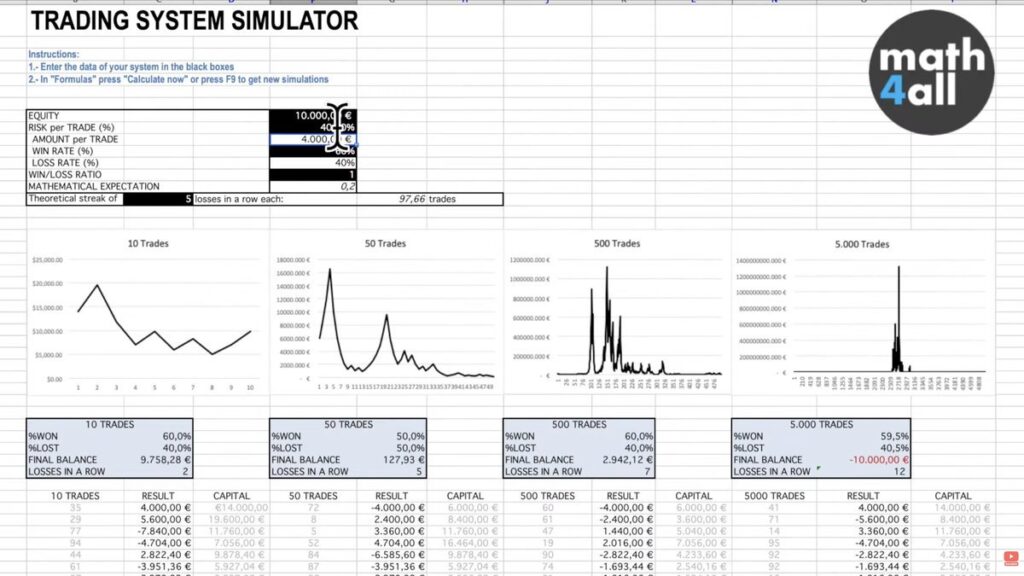Screen dimensions: 1024x576
Task: Click the theoretical streak losses input box
Action: tap(157, 199)
